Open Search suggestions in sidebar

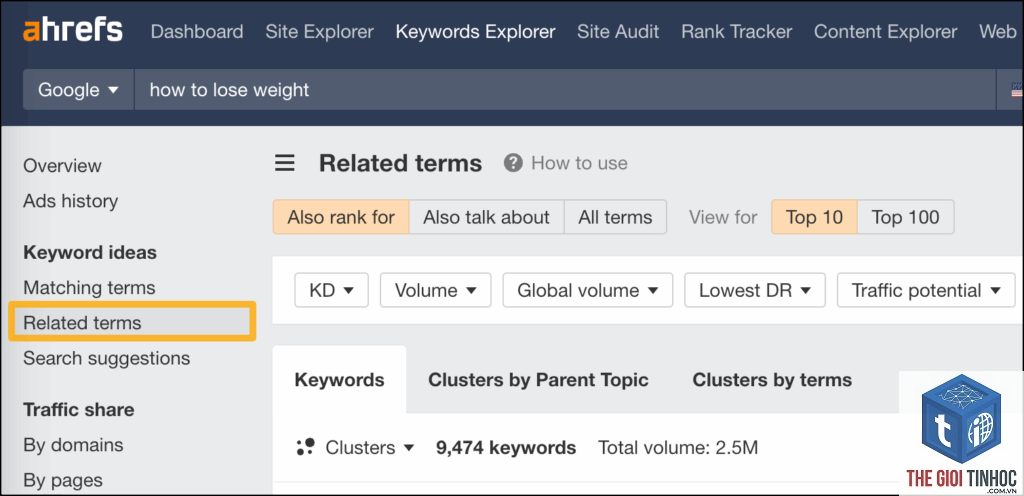coord(106,358)
